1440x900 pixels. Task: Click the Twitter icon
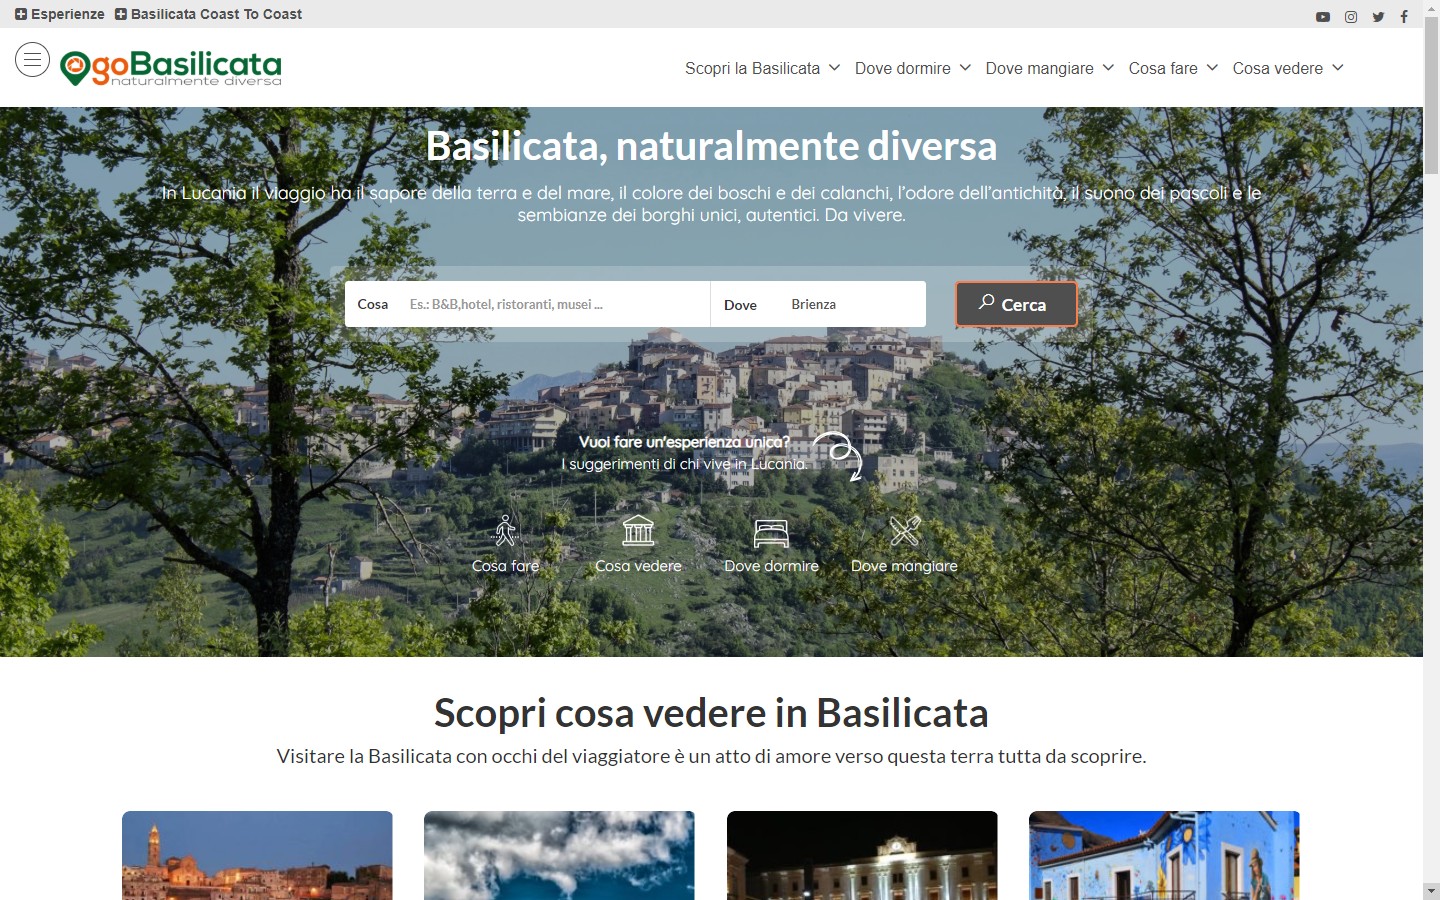click(x=1377, y=16)
